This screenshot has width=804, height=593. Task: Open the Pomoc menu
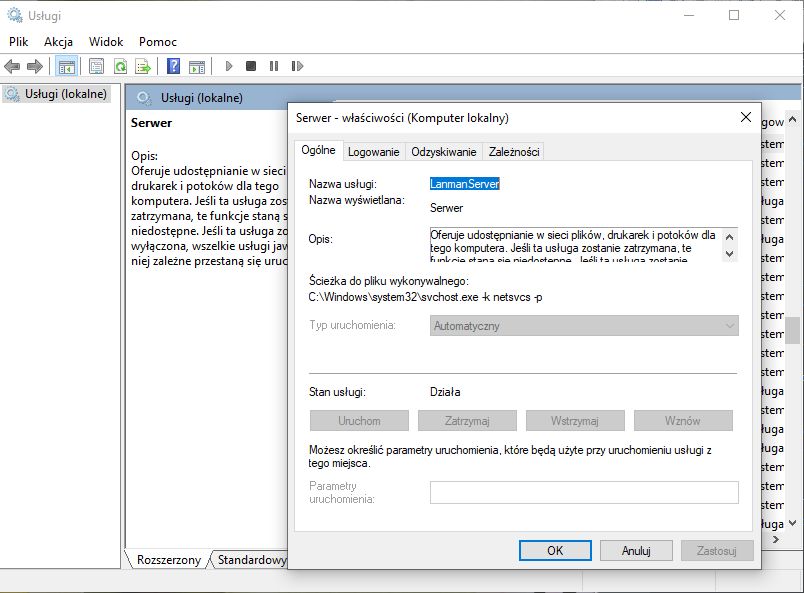pos(158,42)
